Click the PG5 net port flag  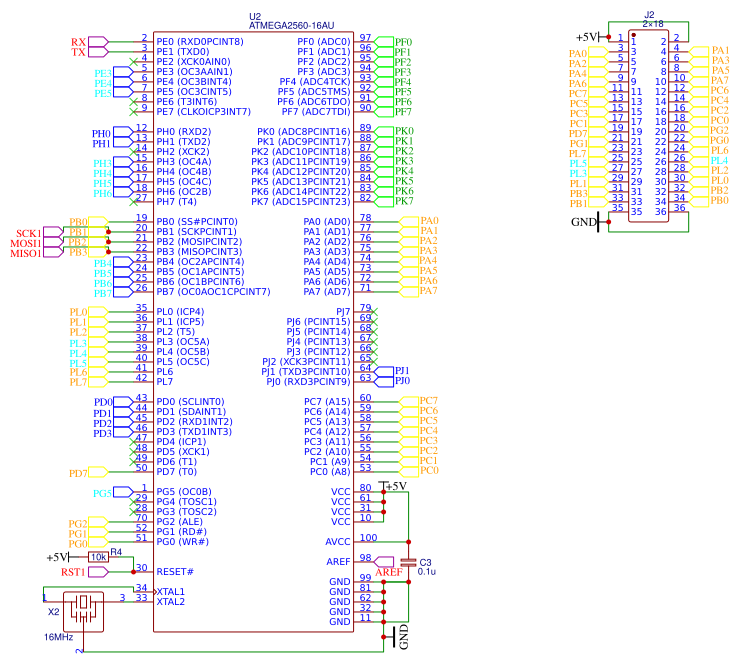point(123,492)
